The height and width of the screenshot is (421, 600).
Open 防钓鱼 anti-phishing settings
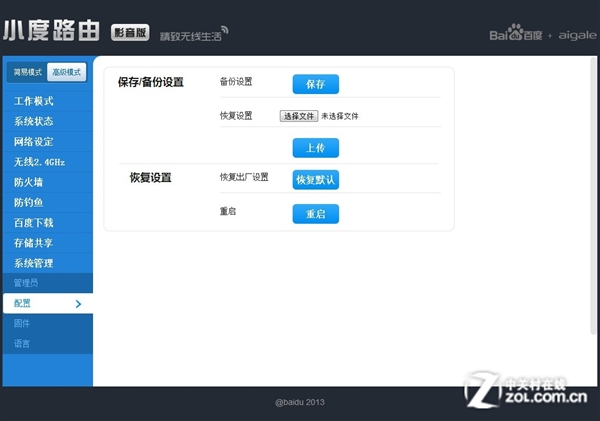click(x=47, y=202)
